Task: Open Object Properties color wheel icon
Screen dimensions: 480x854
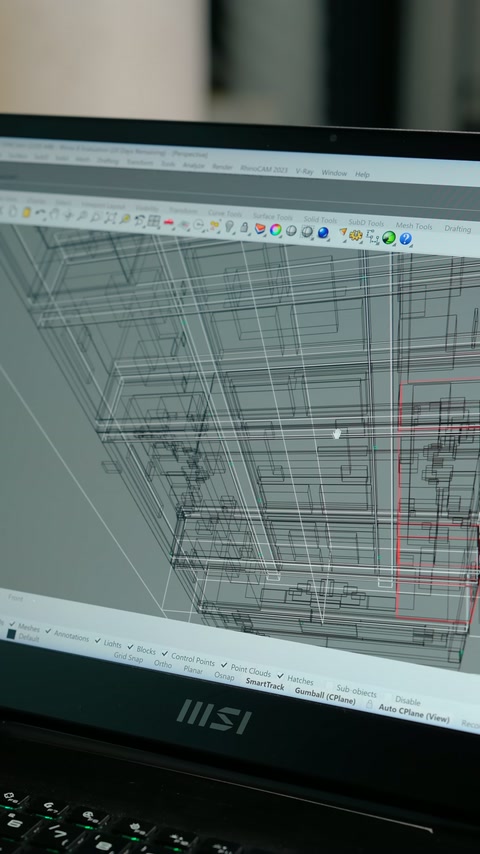Action: pyautogui.click(x=276, y=229)
